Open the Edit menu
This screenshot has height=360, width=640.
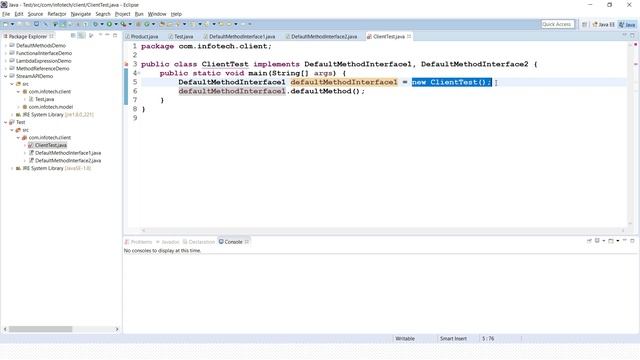(x=19, y=14)
